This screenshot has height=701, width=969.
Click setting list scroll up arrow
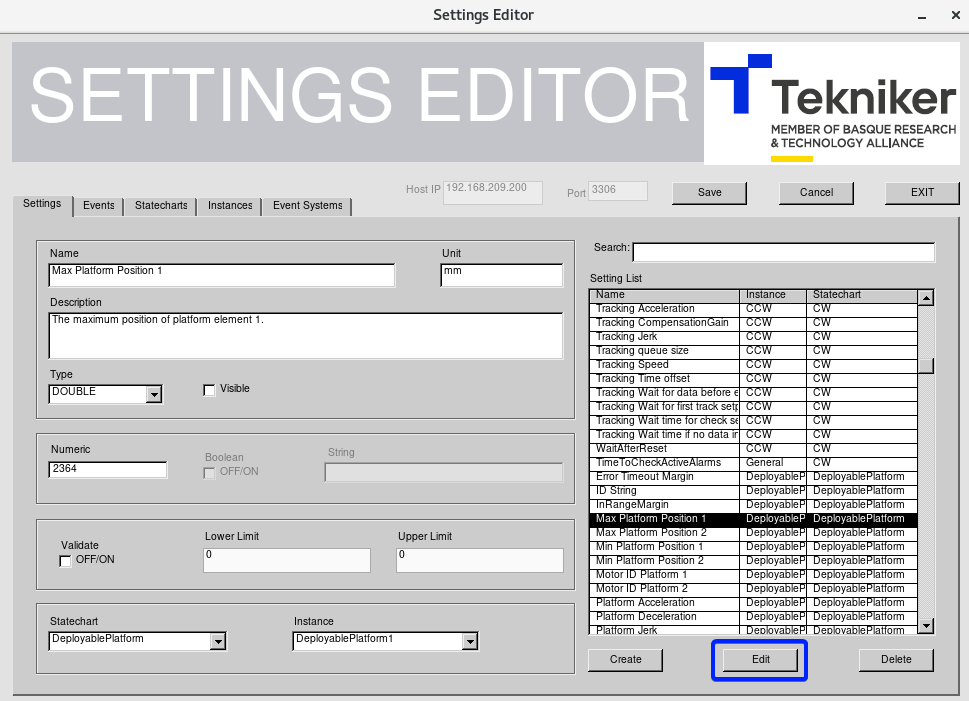(x=926, y=298)
